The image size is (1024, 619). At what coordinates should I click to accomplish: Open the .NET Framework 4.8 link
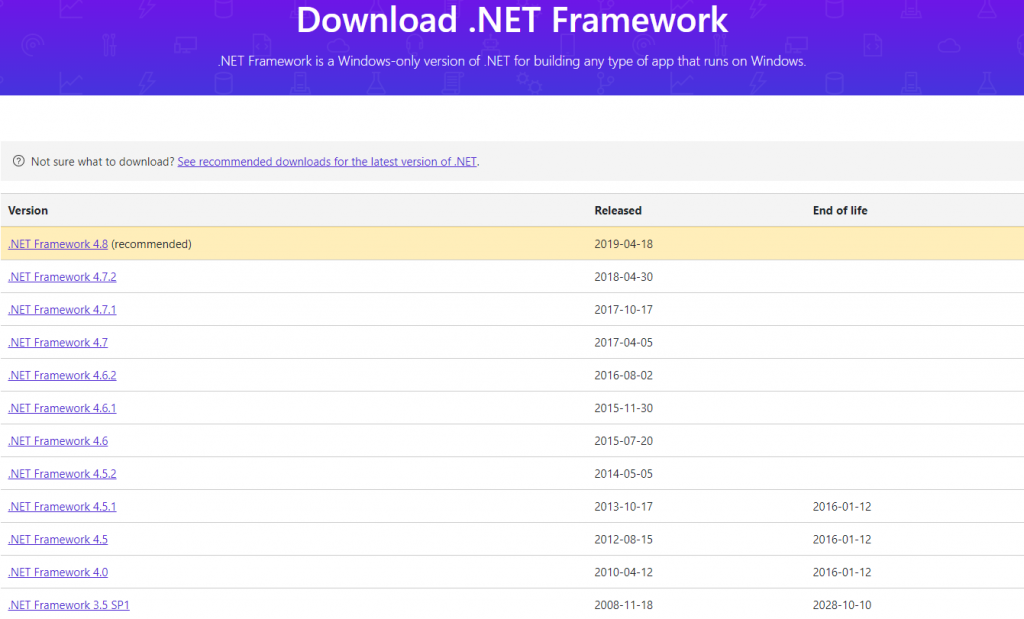pyautogui.click(x=57, y=244)
